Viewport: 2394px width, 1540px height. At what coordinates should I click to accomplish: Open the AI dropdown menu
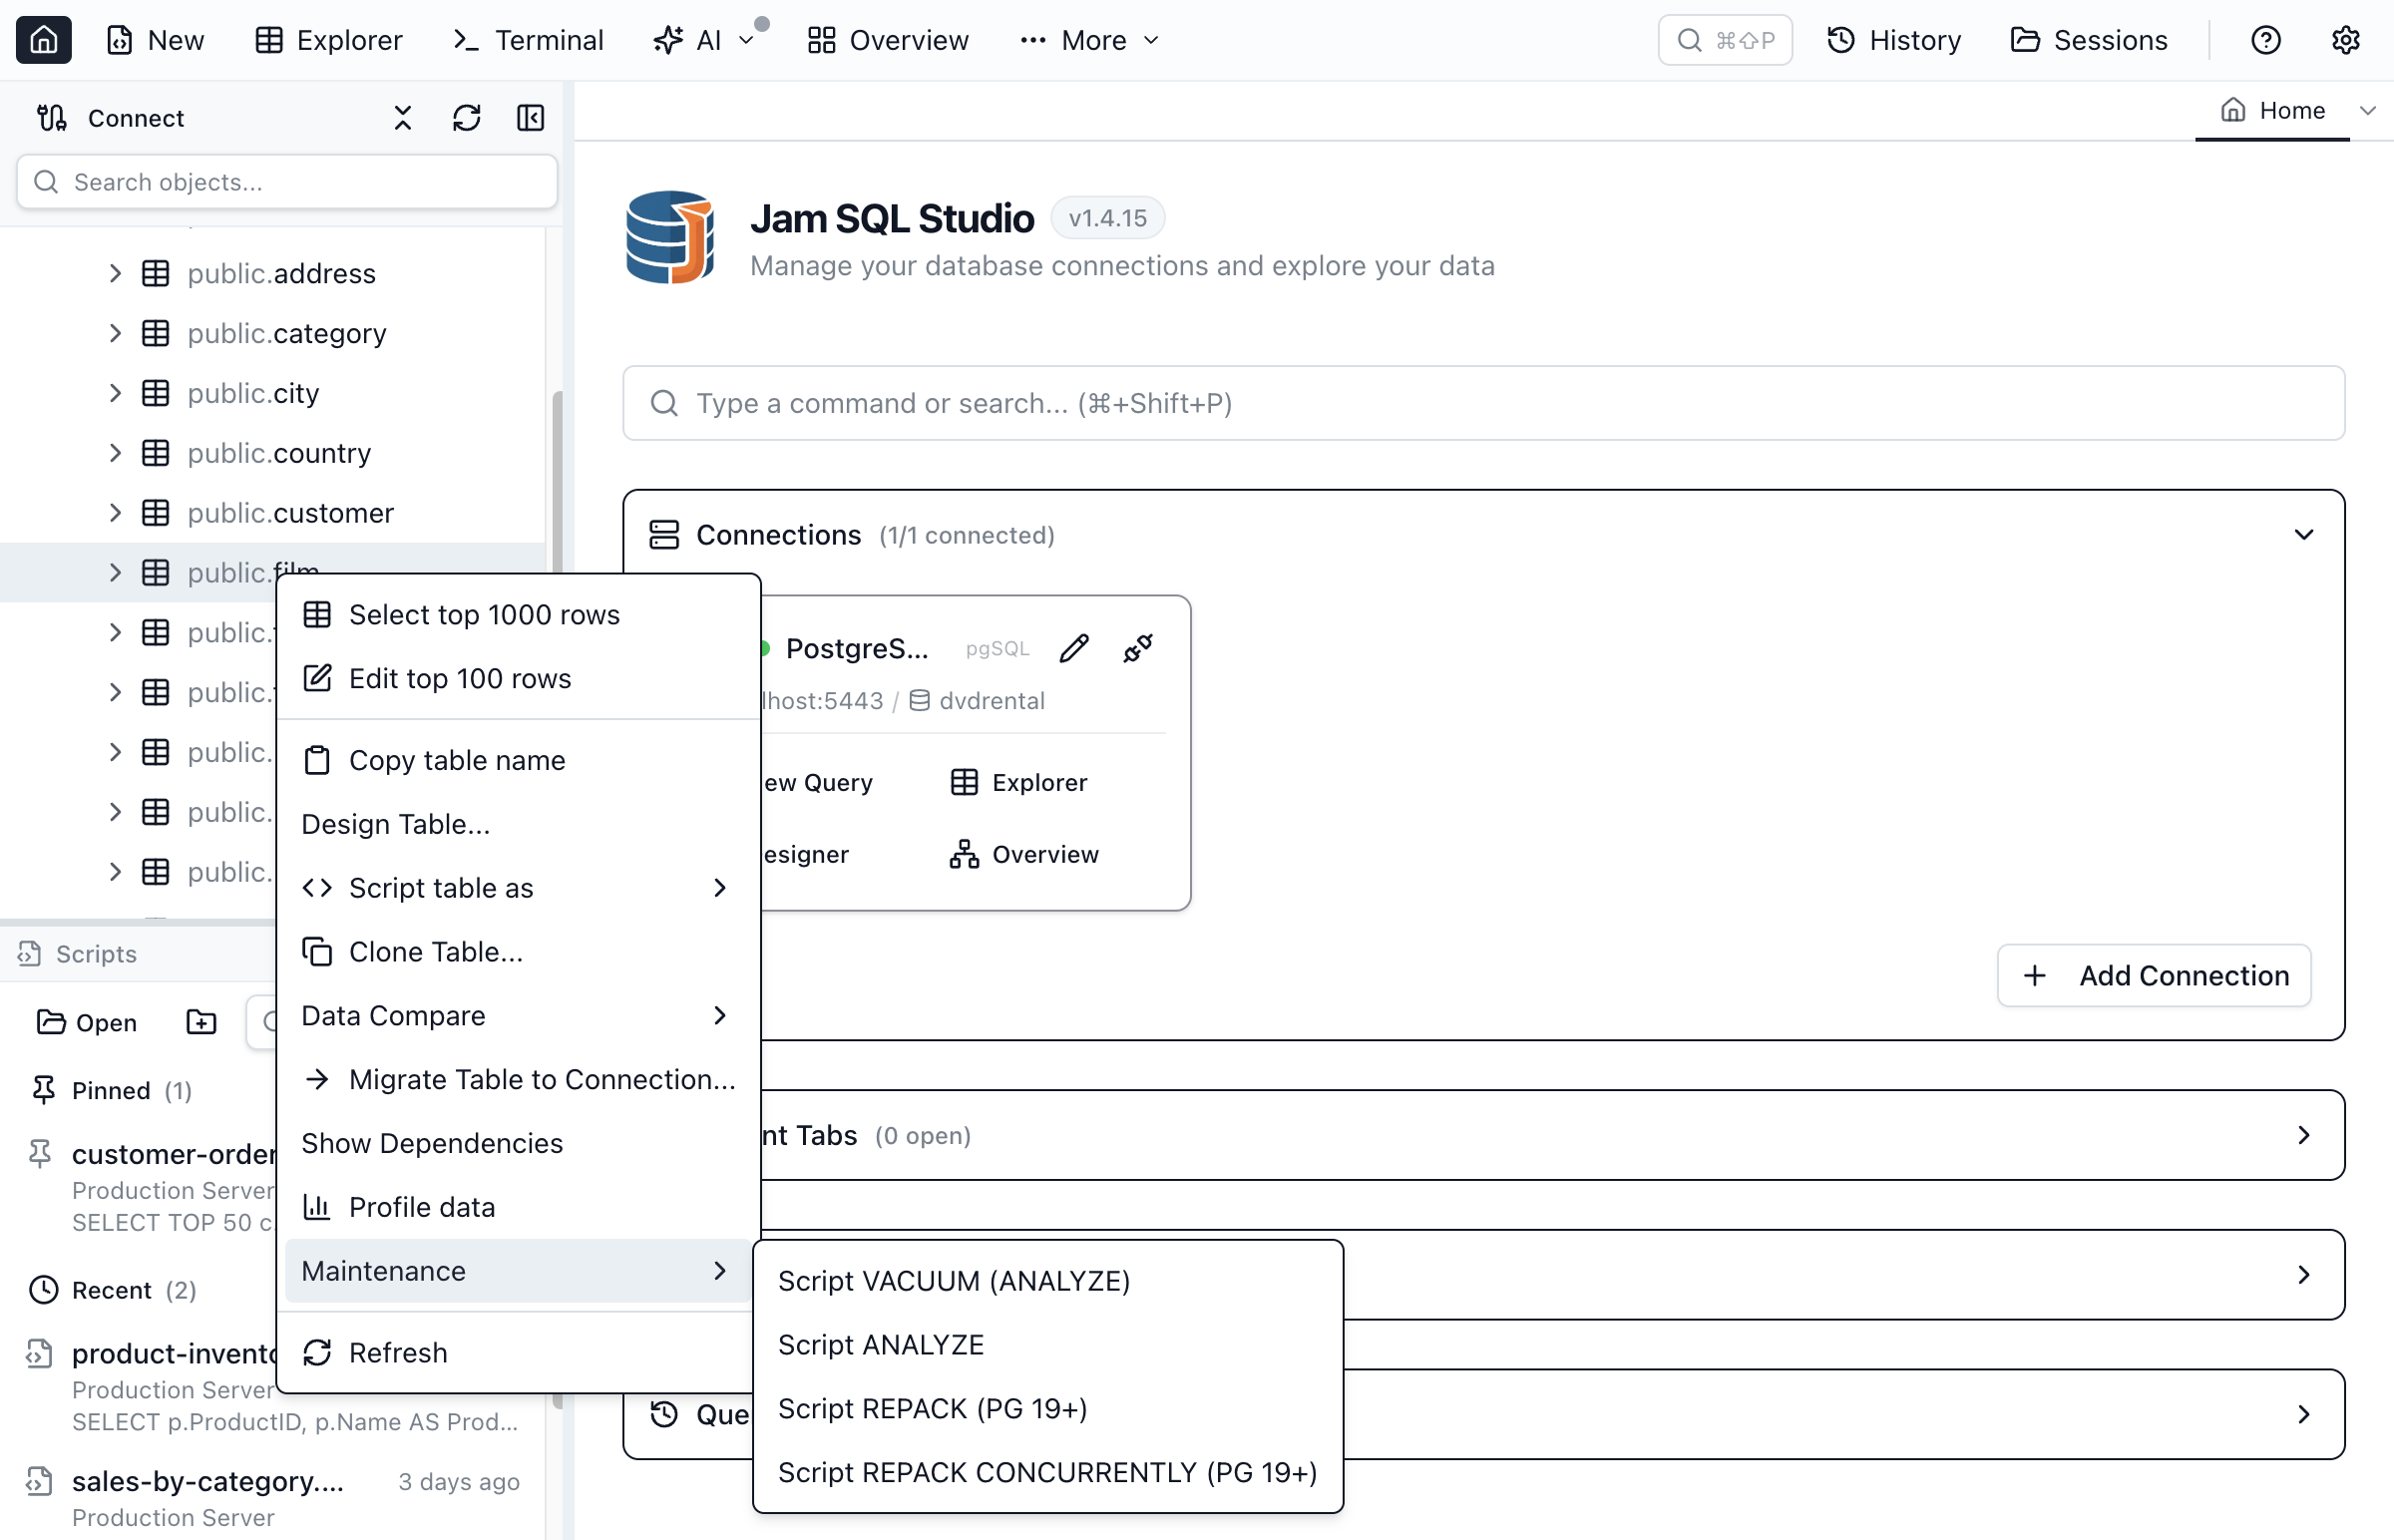704,40
